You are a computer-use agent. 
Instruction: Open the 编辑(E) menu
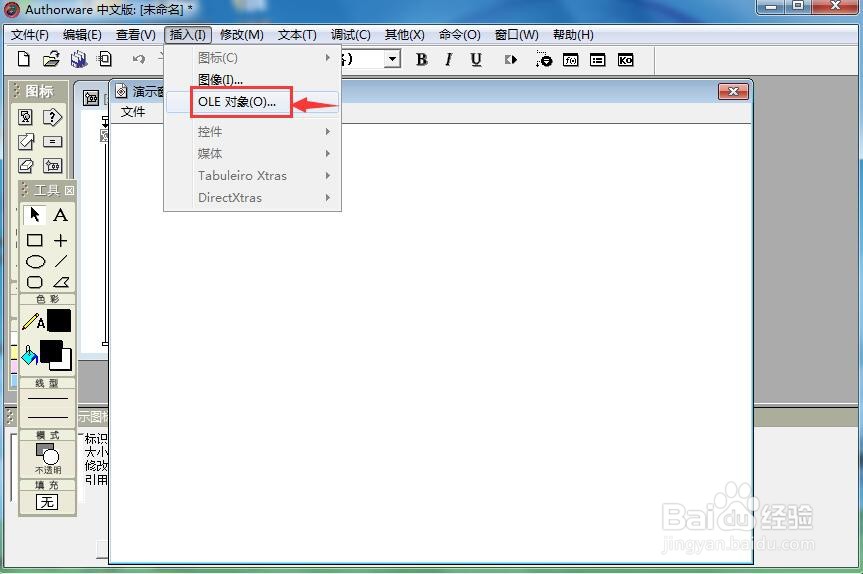coord(82,35)
